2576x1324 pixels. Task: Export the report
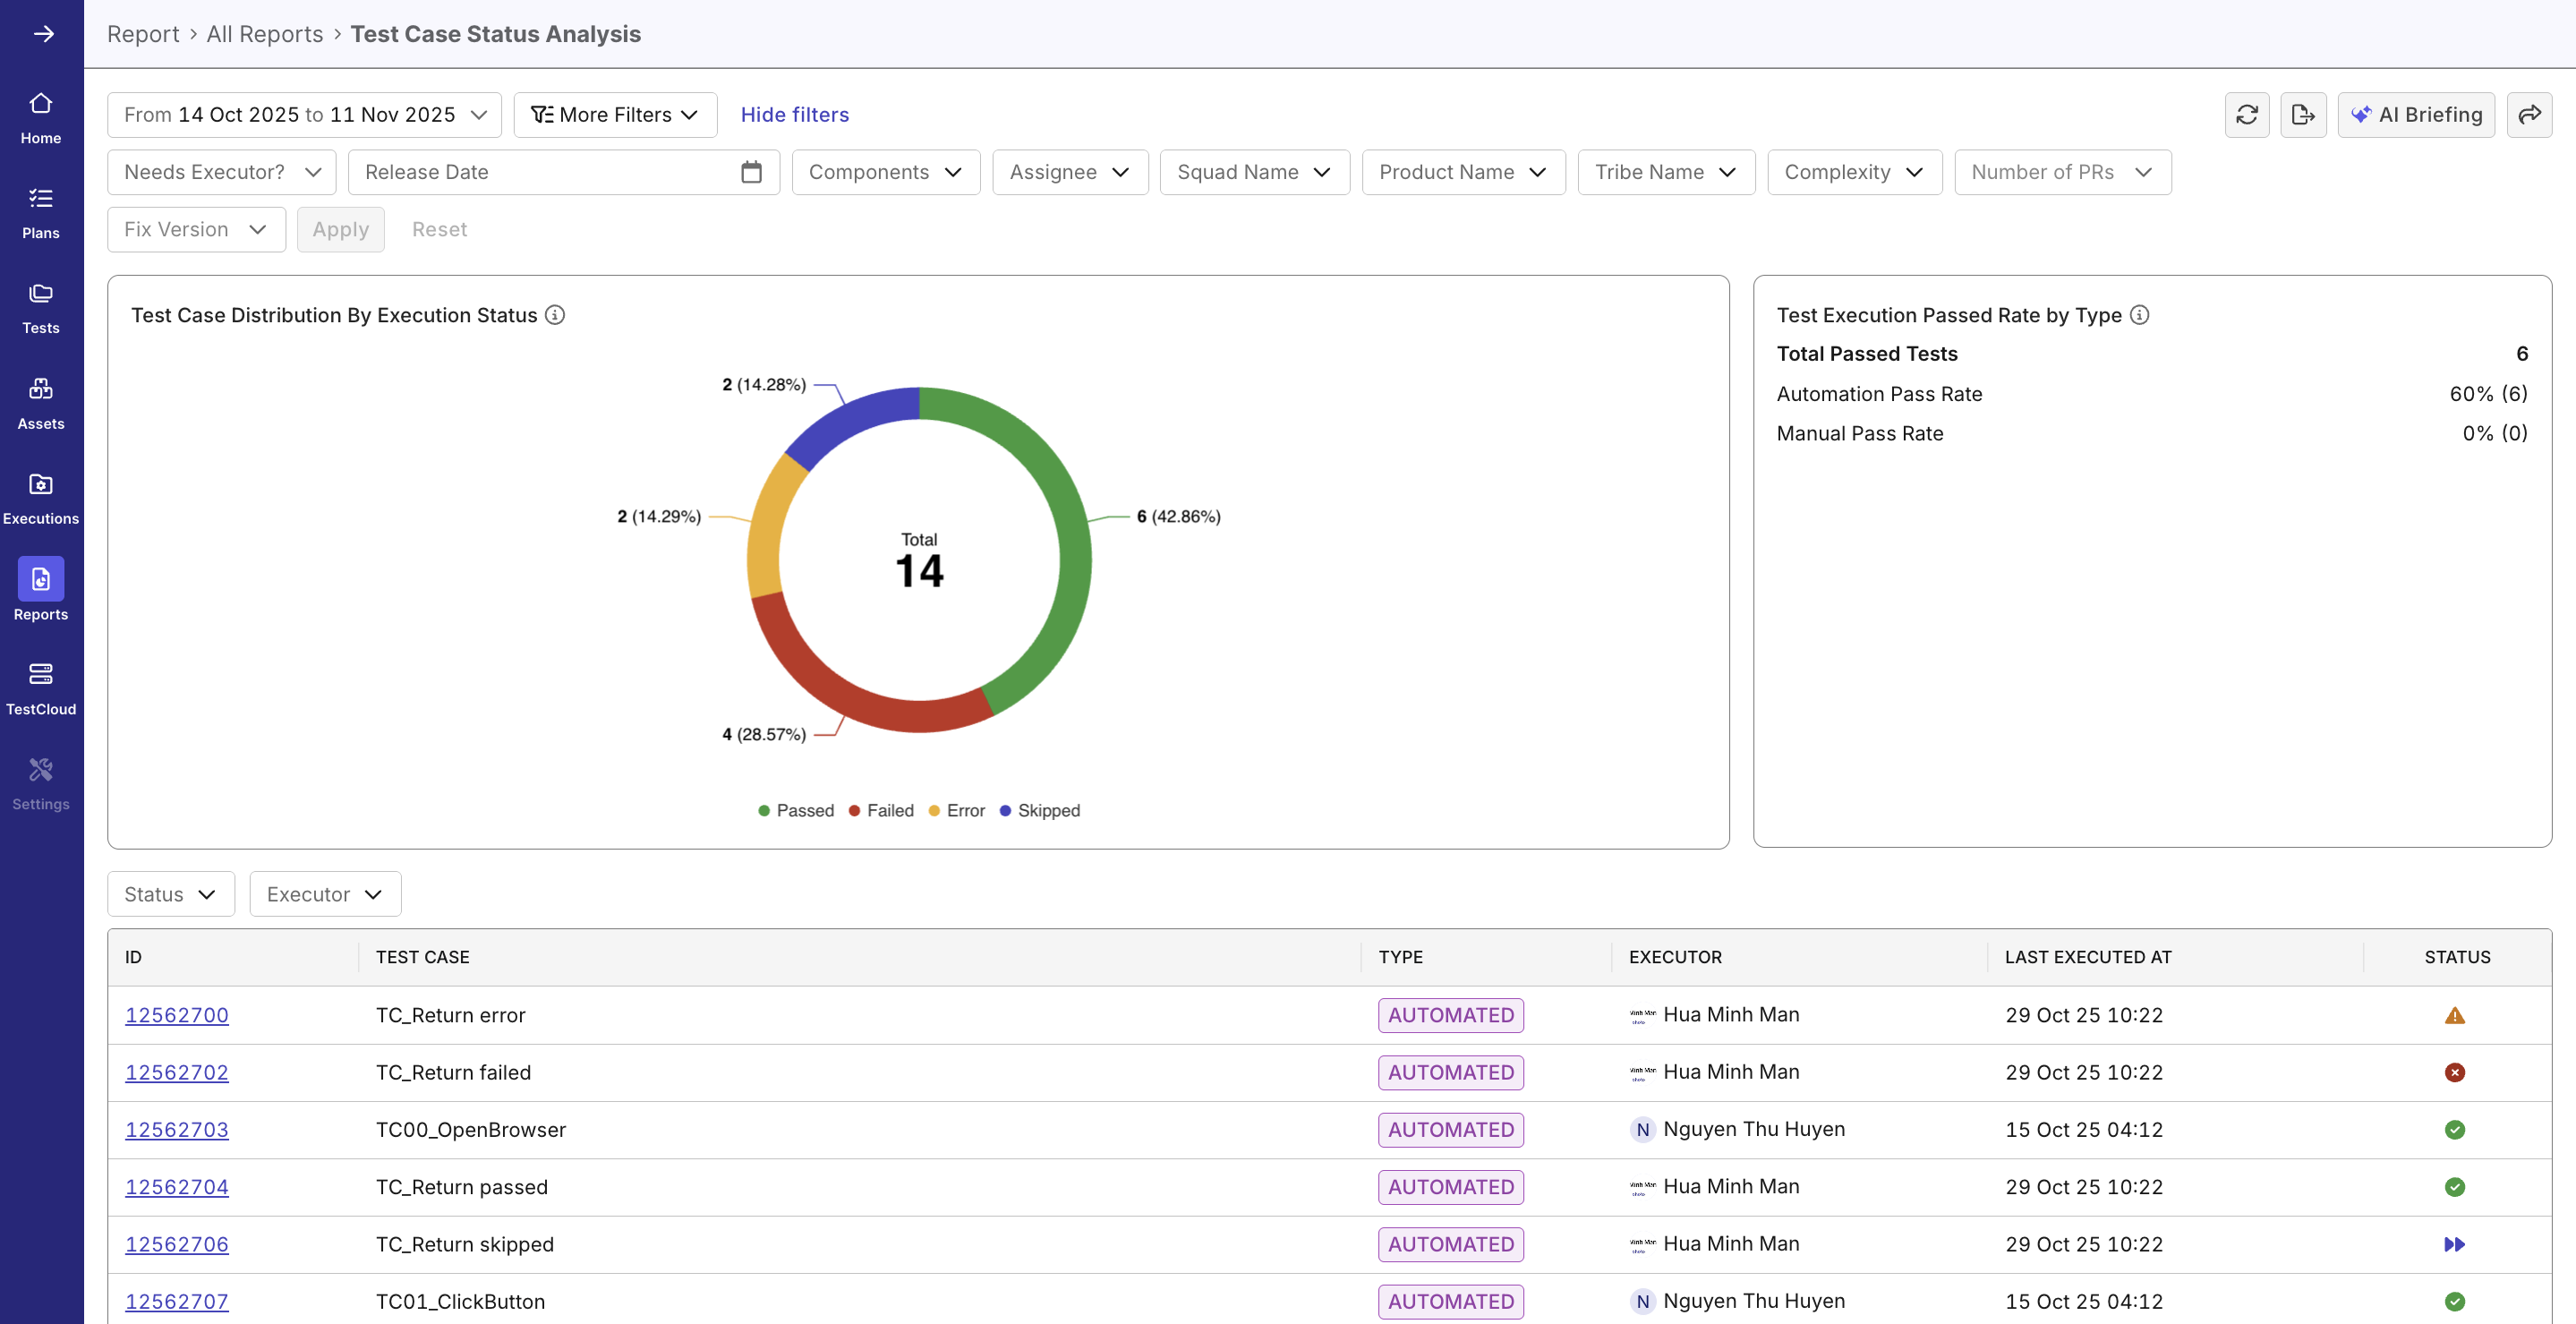tap(2303, 114)
